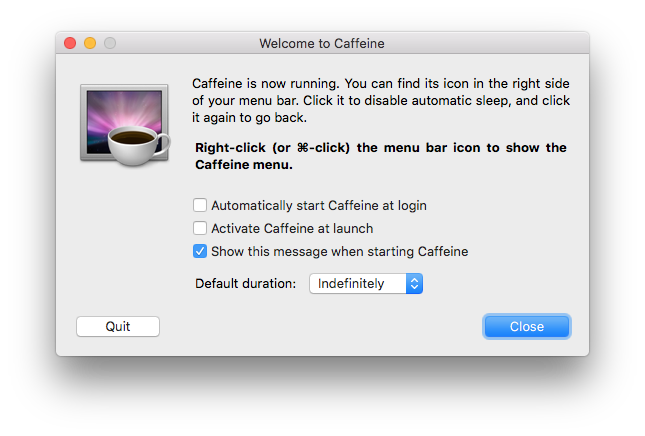Click the "Default duration:" label
645x436 pixels.
(x=246, y=284)
